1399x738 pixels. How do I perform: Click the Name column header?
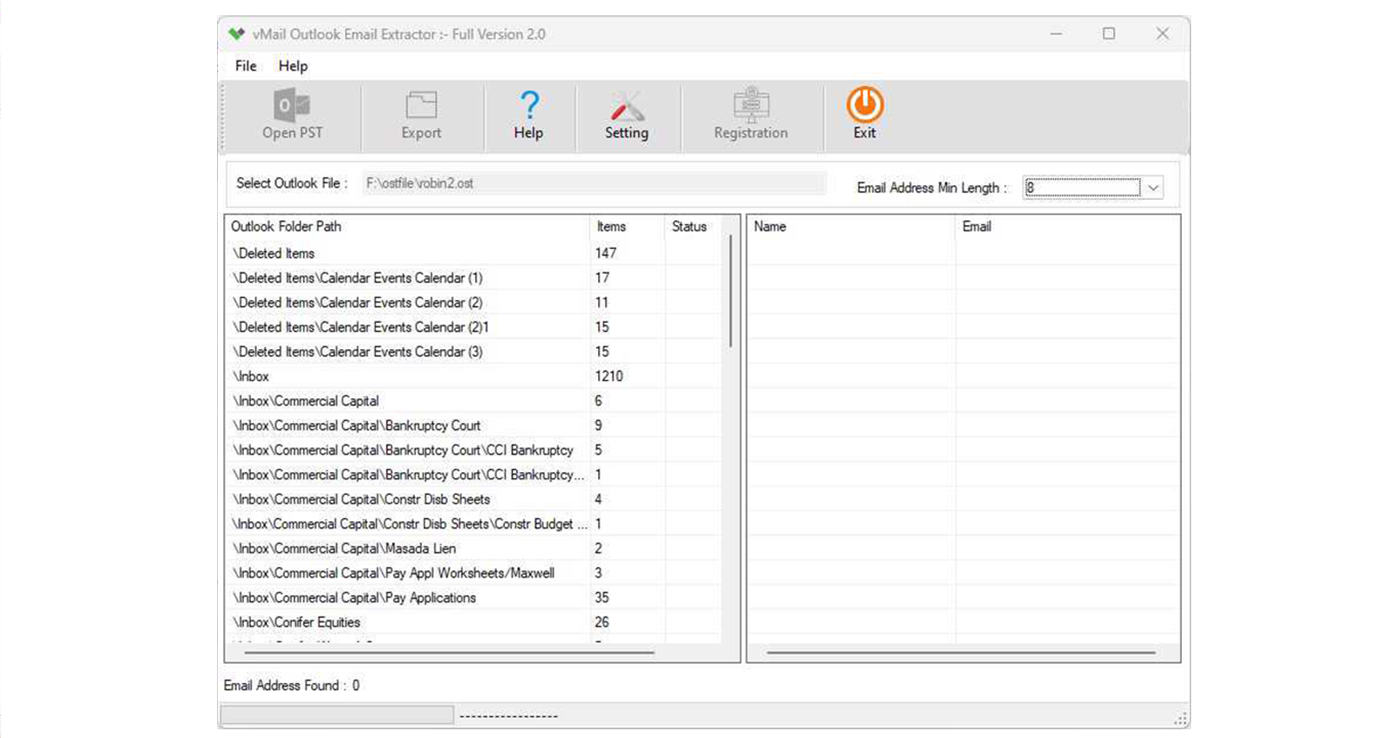(852, 227)
